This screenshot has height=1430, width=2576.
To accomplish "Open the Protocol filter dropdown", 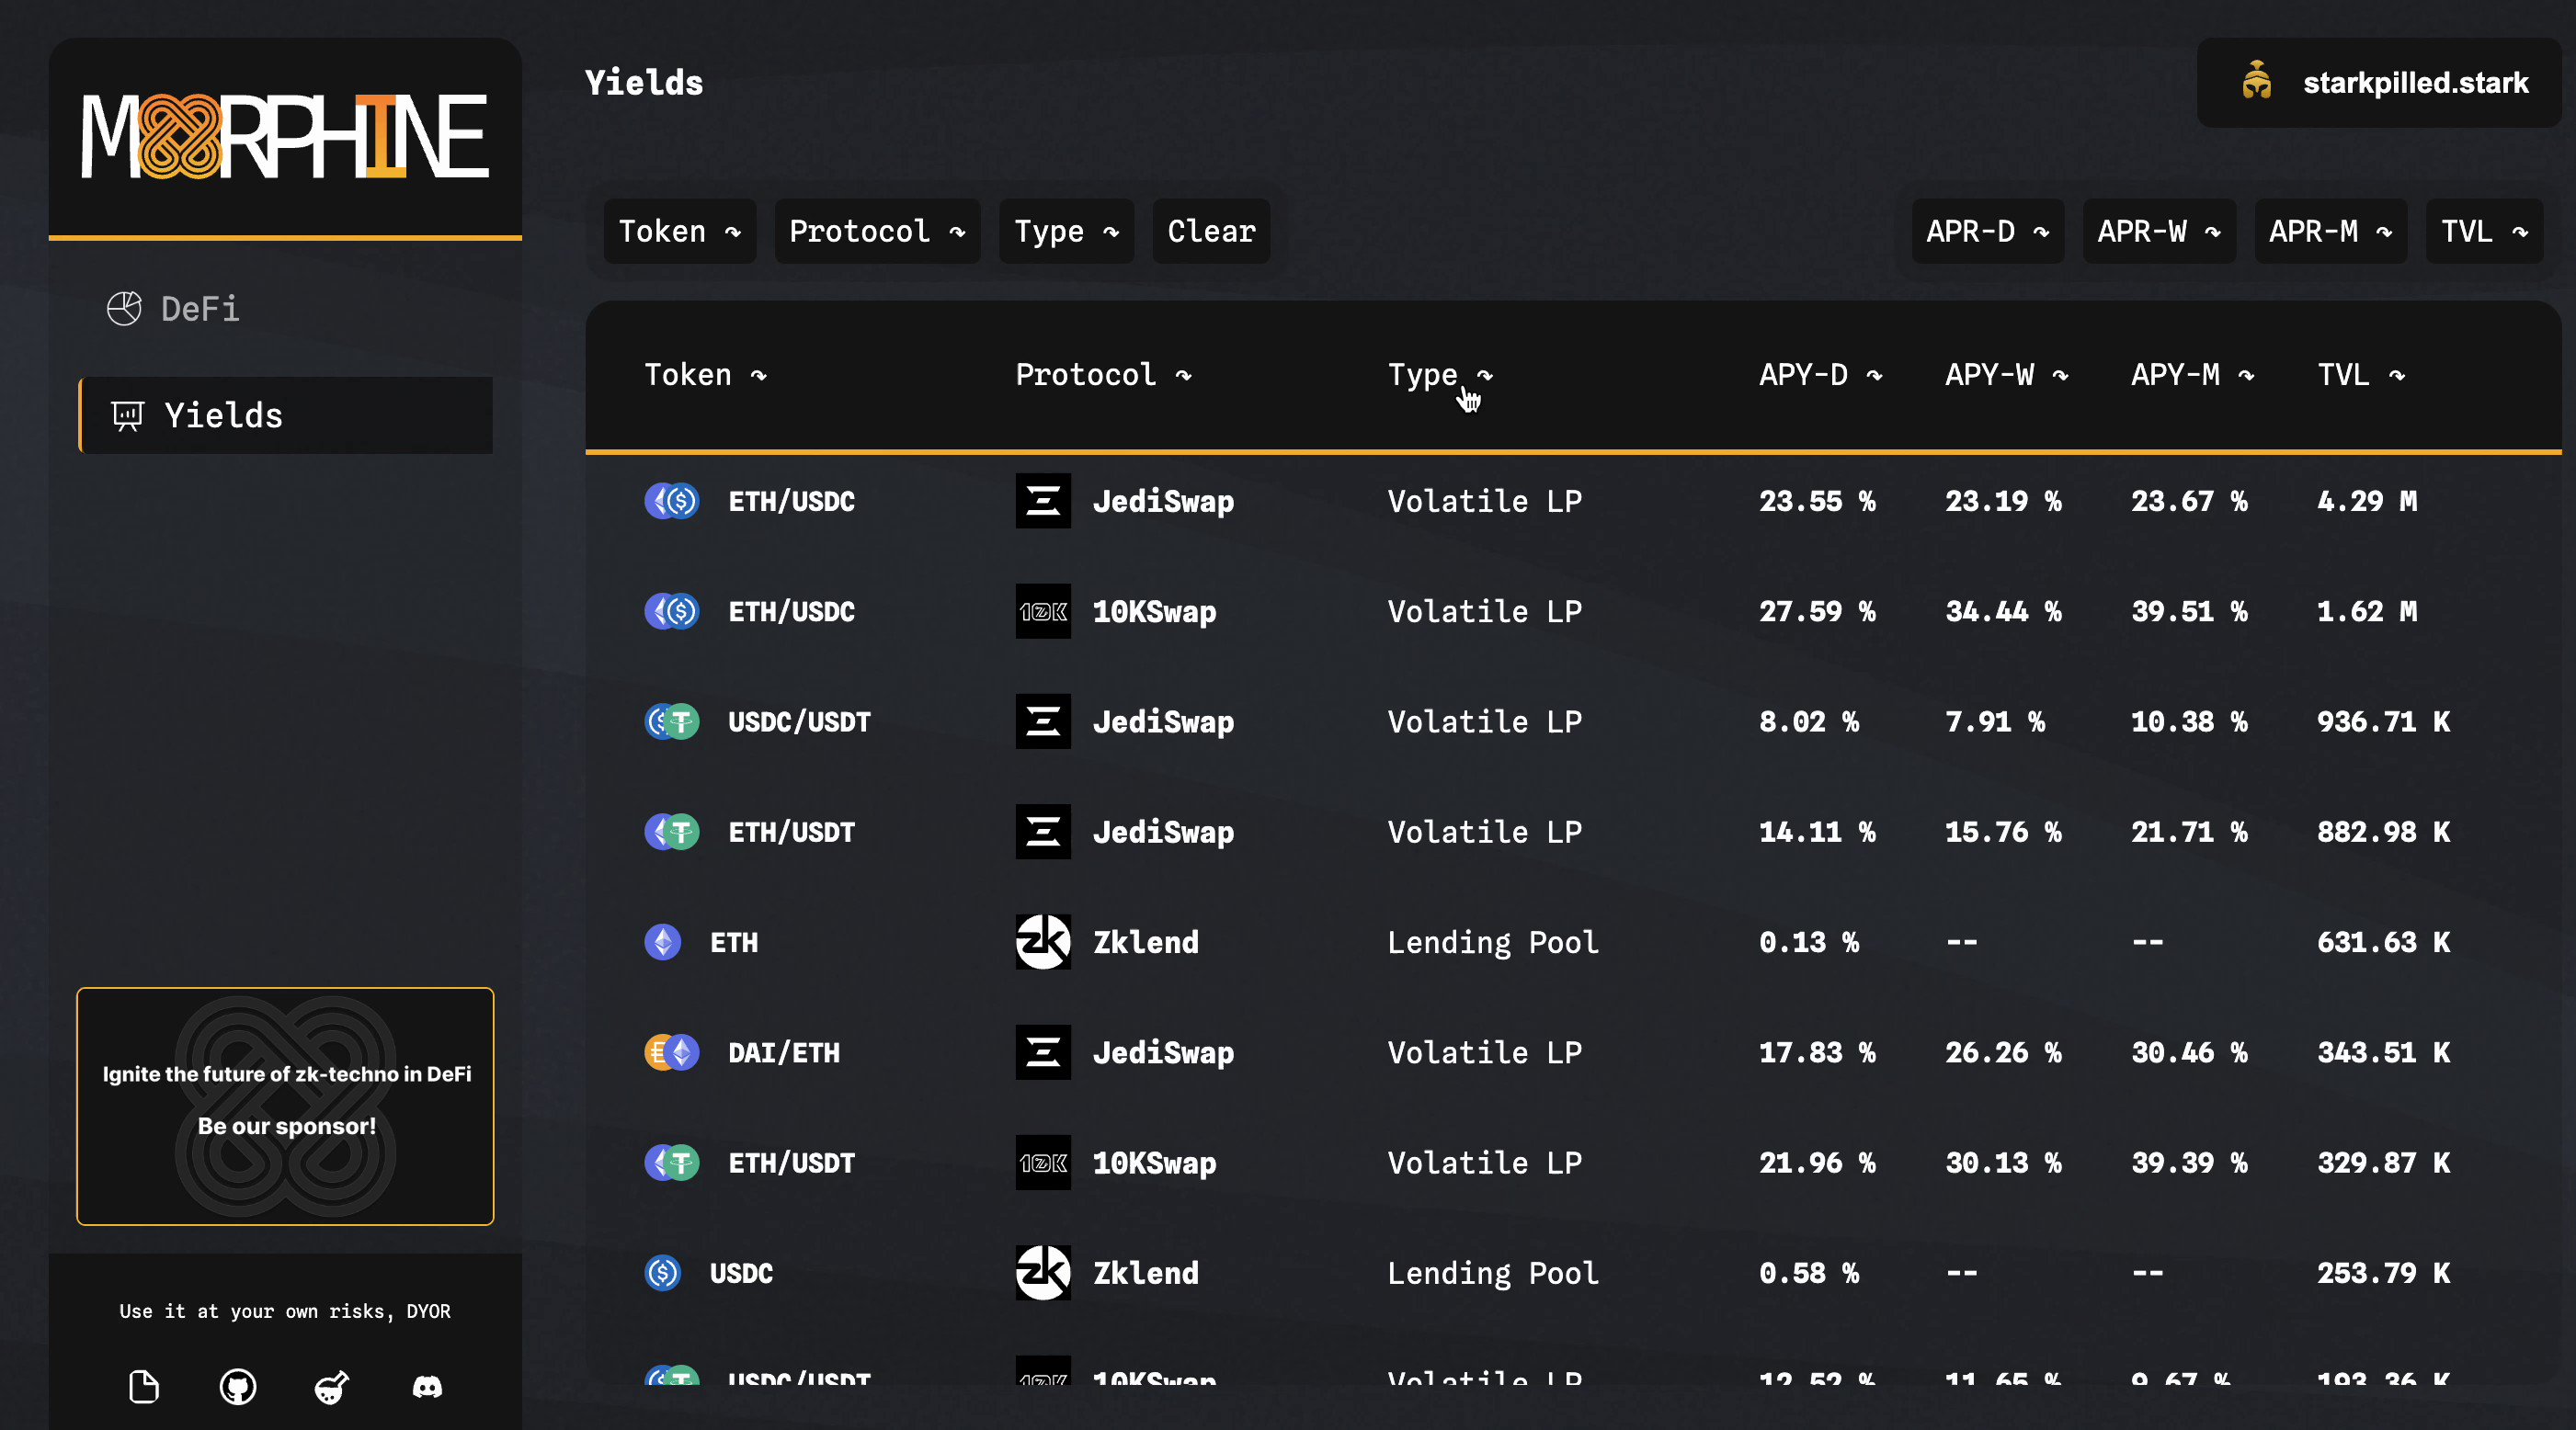I will point(876,232).
